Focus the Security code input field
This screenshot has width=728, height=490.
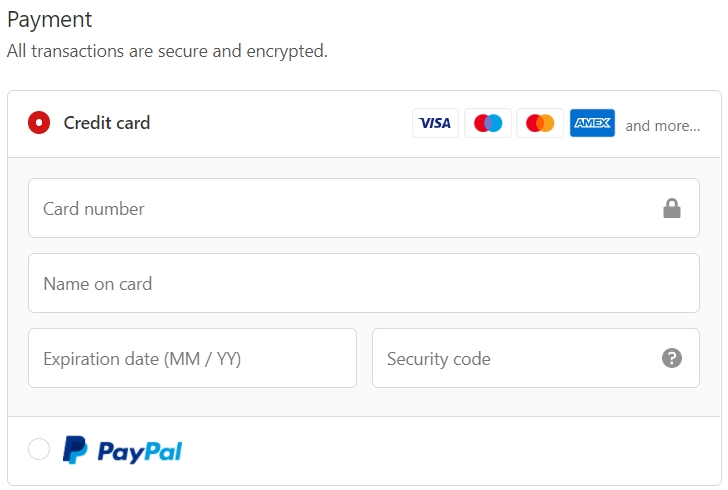coord(536,358)
